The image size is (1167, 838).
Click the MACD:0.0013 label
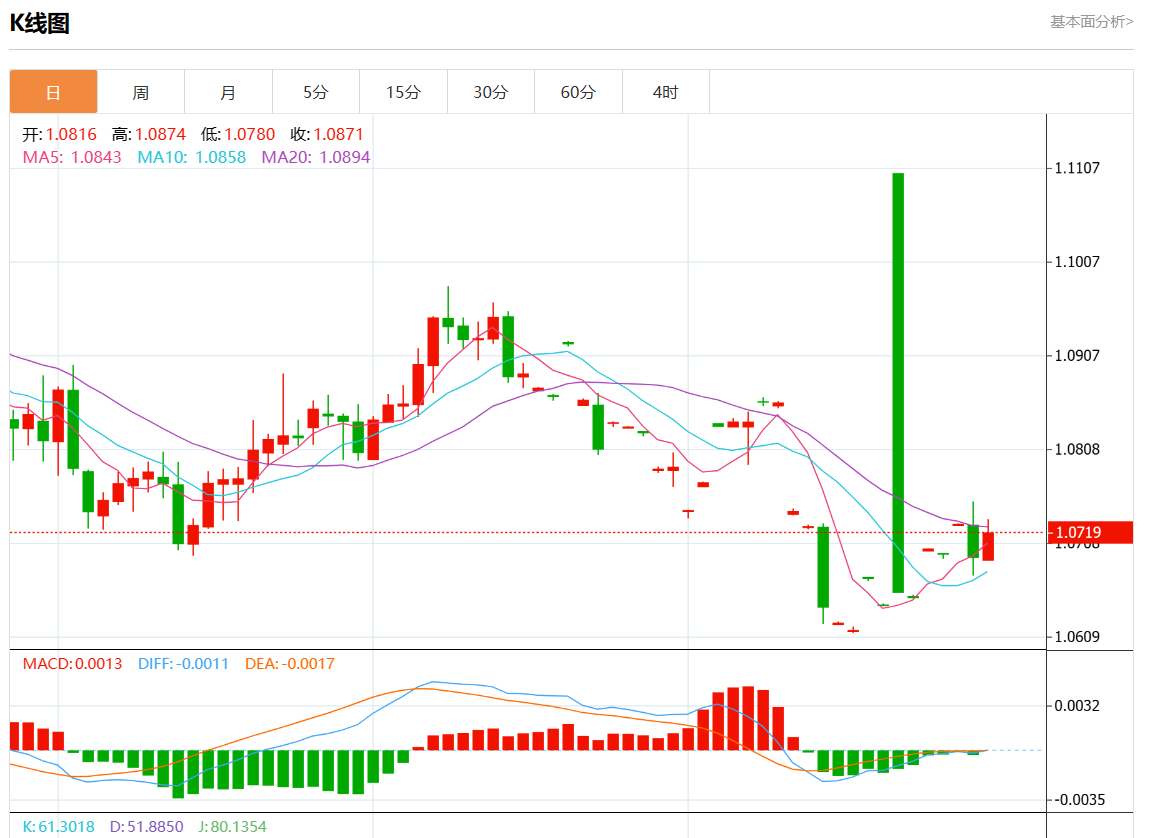72,664
